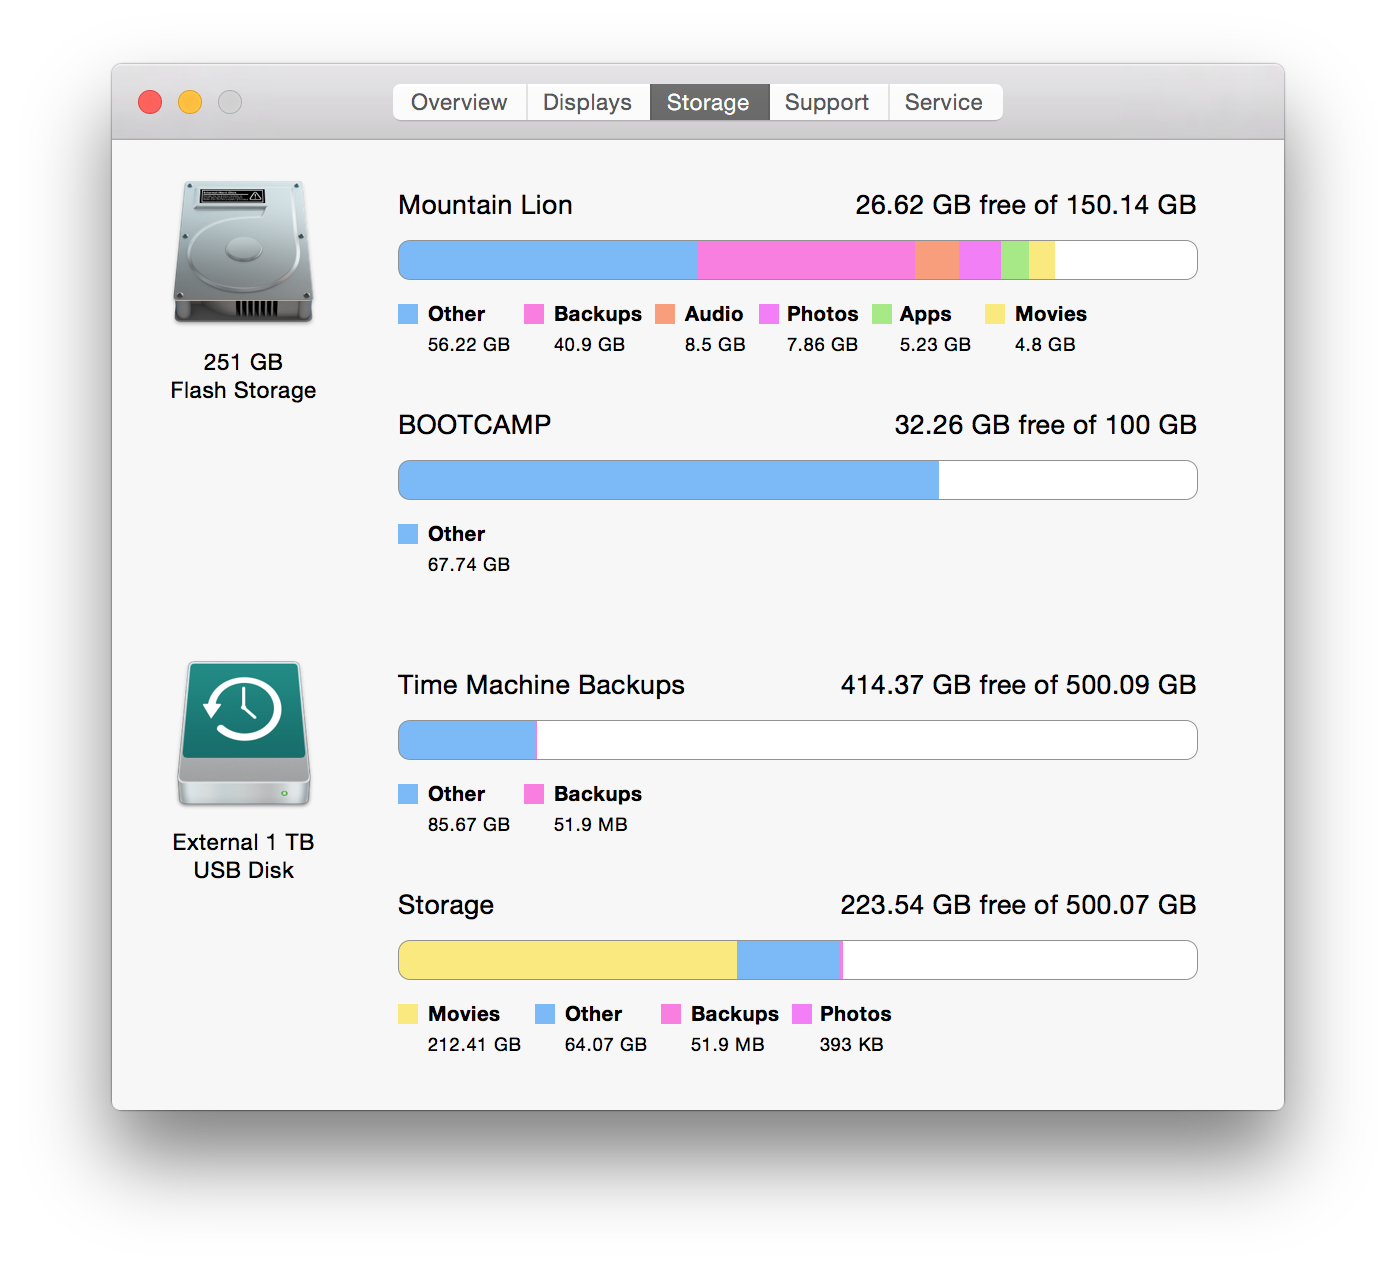This screenshot has width=1396, height=1270.
Task: Click the "56.22 GB" Other value
Action: (469, 345)
